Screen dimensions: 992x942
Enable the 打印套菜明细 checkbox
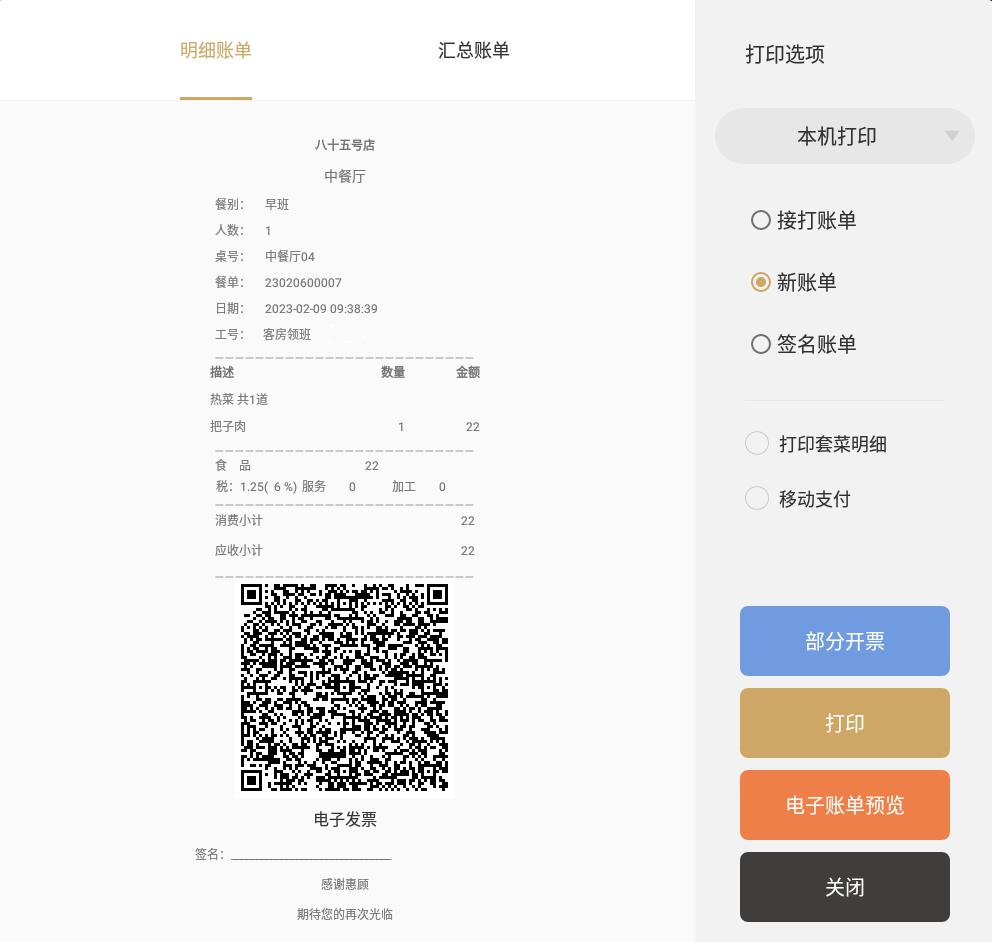tap(757, 443)
